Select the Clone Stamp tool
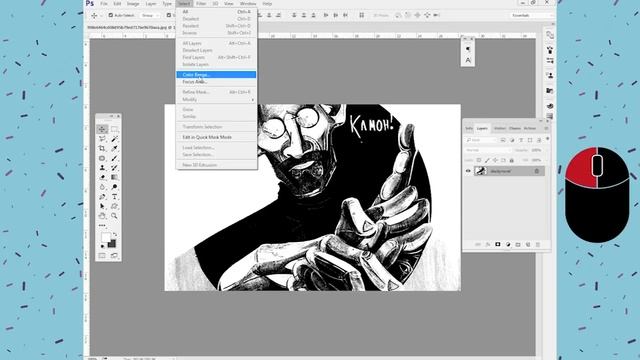This screenshot has width=640, height=360. click(102, 167)
